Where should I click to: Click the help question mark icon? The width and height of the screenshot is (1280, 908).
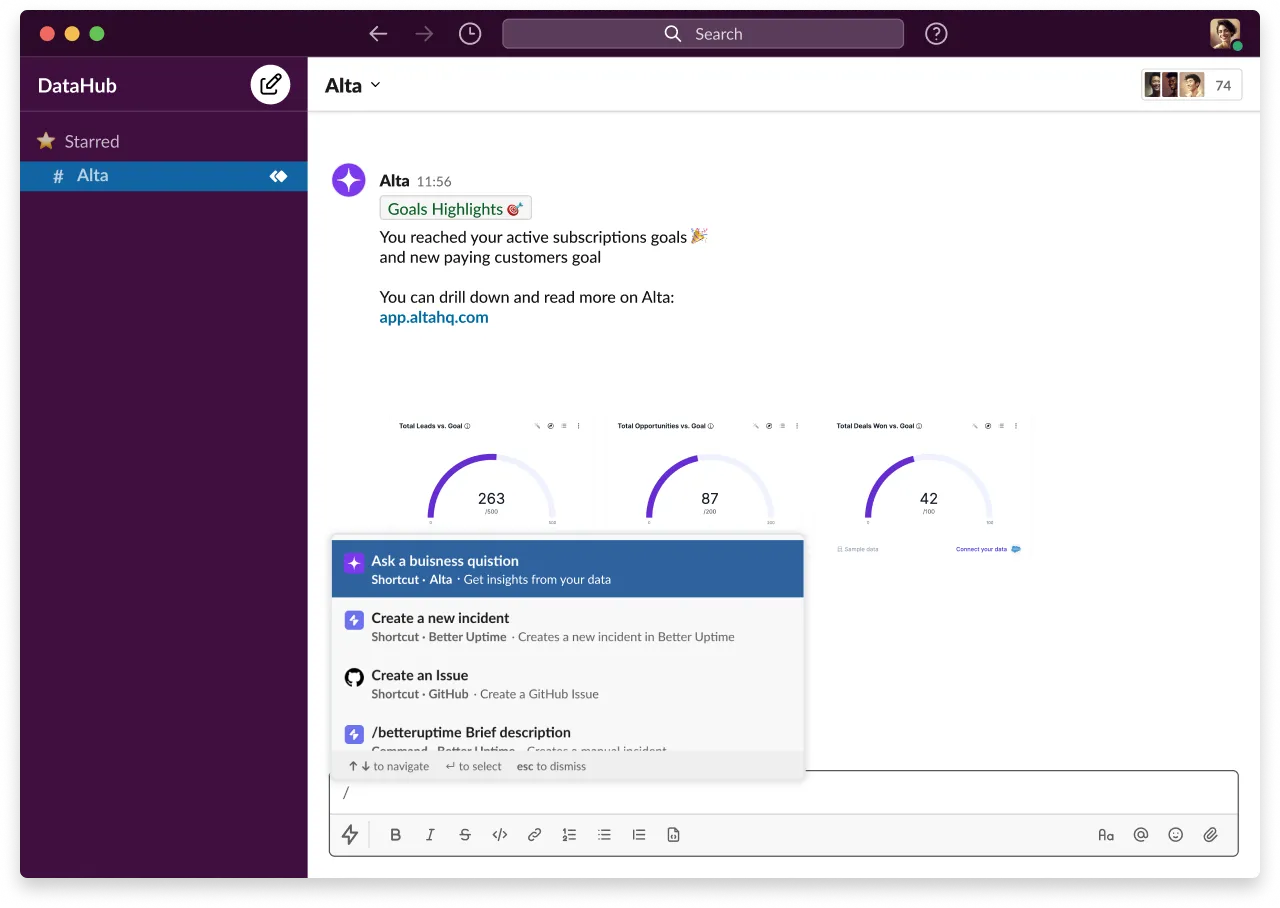click(936, 34)
